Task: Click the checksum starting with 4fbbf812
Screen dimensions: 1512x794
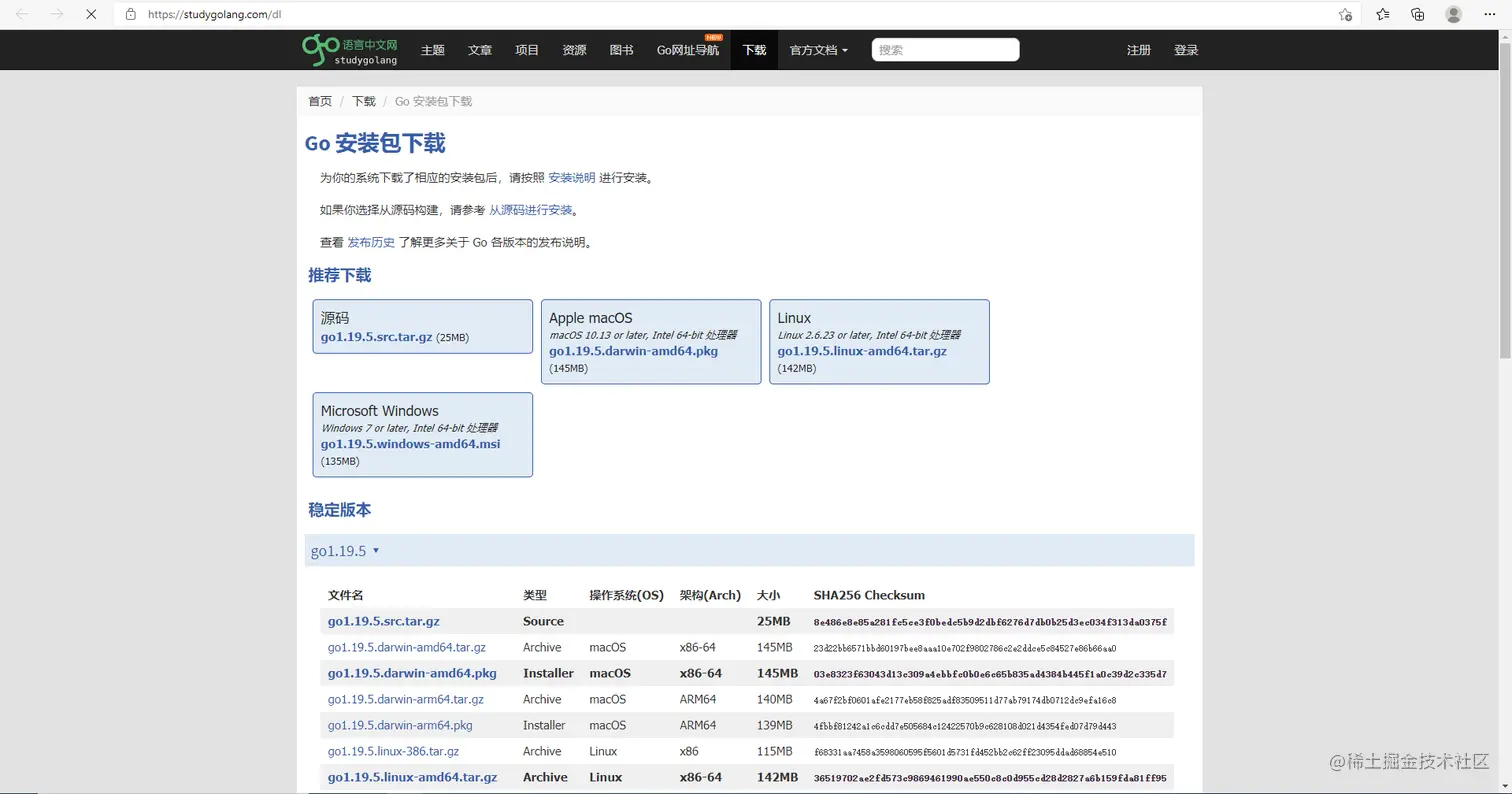Action: [965, 726]
